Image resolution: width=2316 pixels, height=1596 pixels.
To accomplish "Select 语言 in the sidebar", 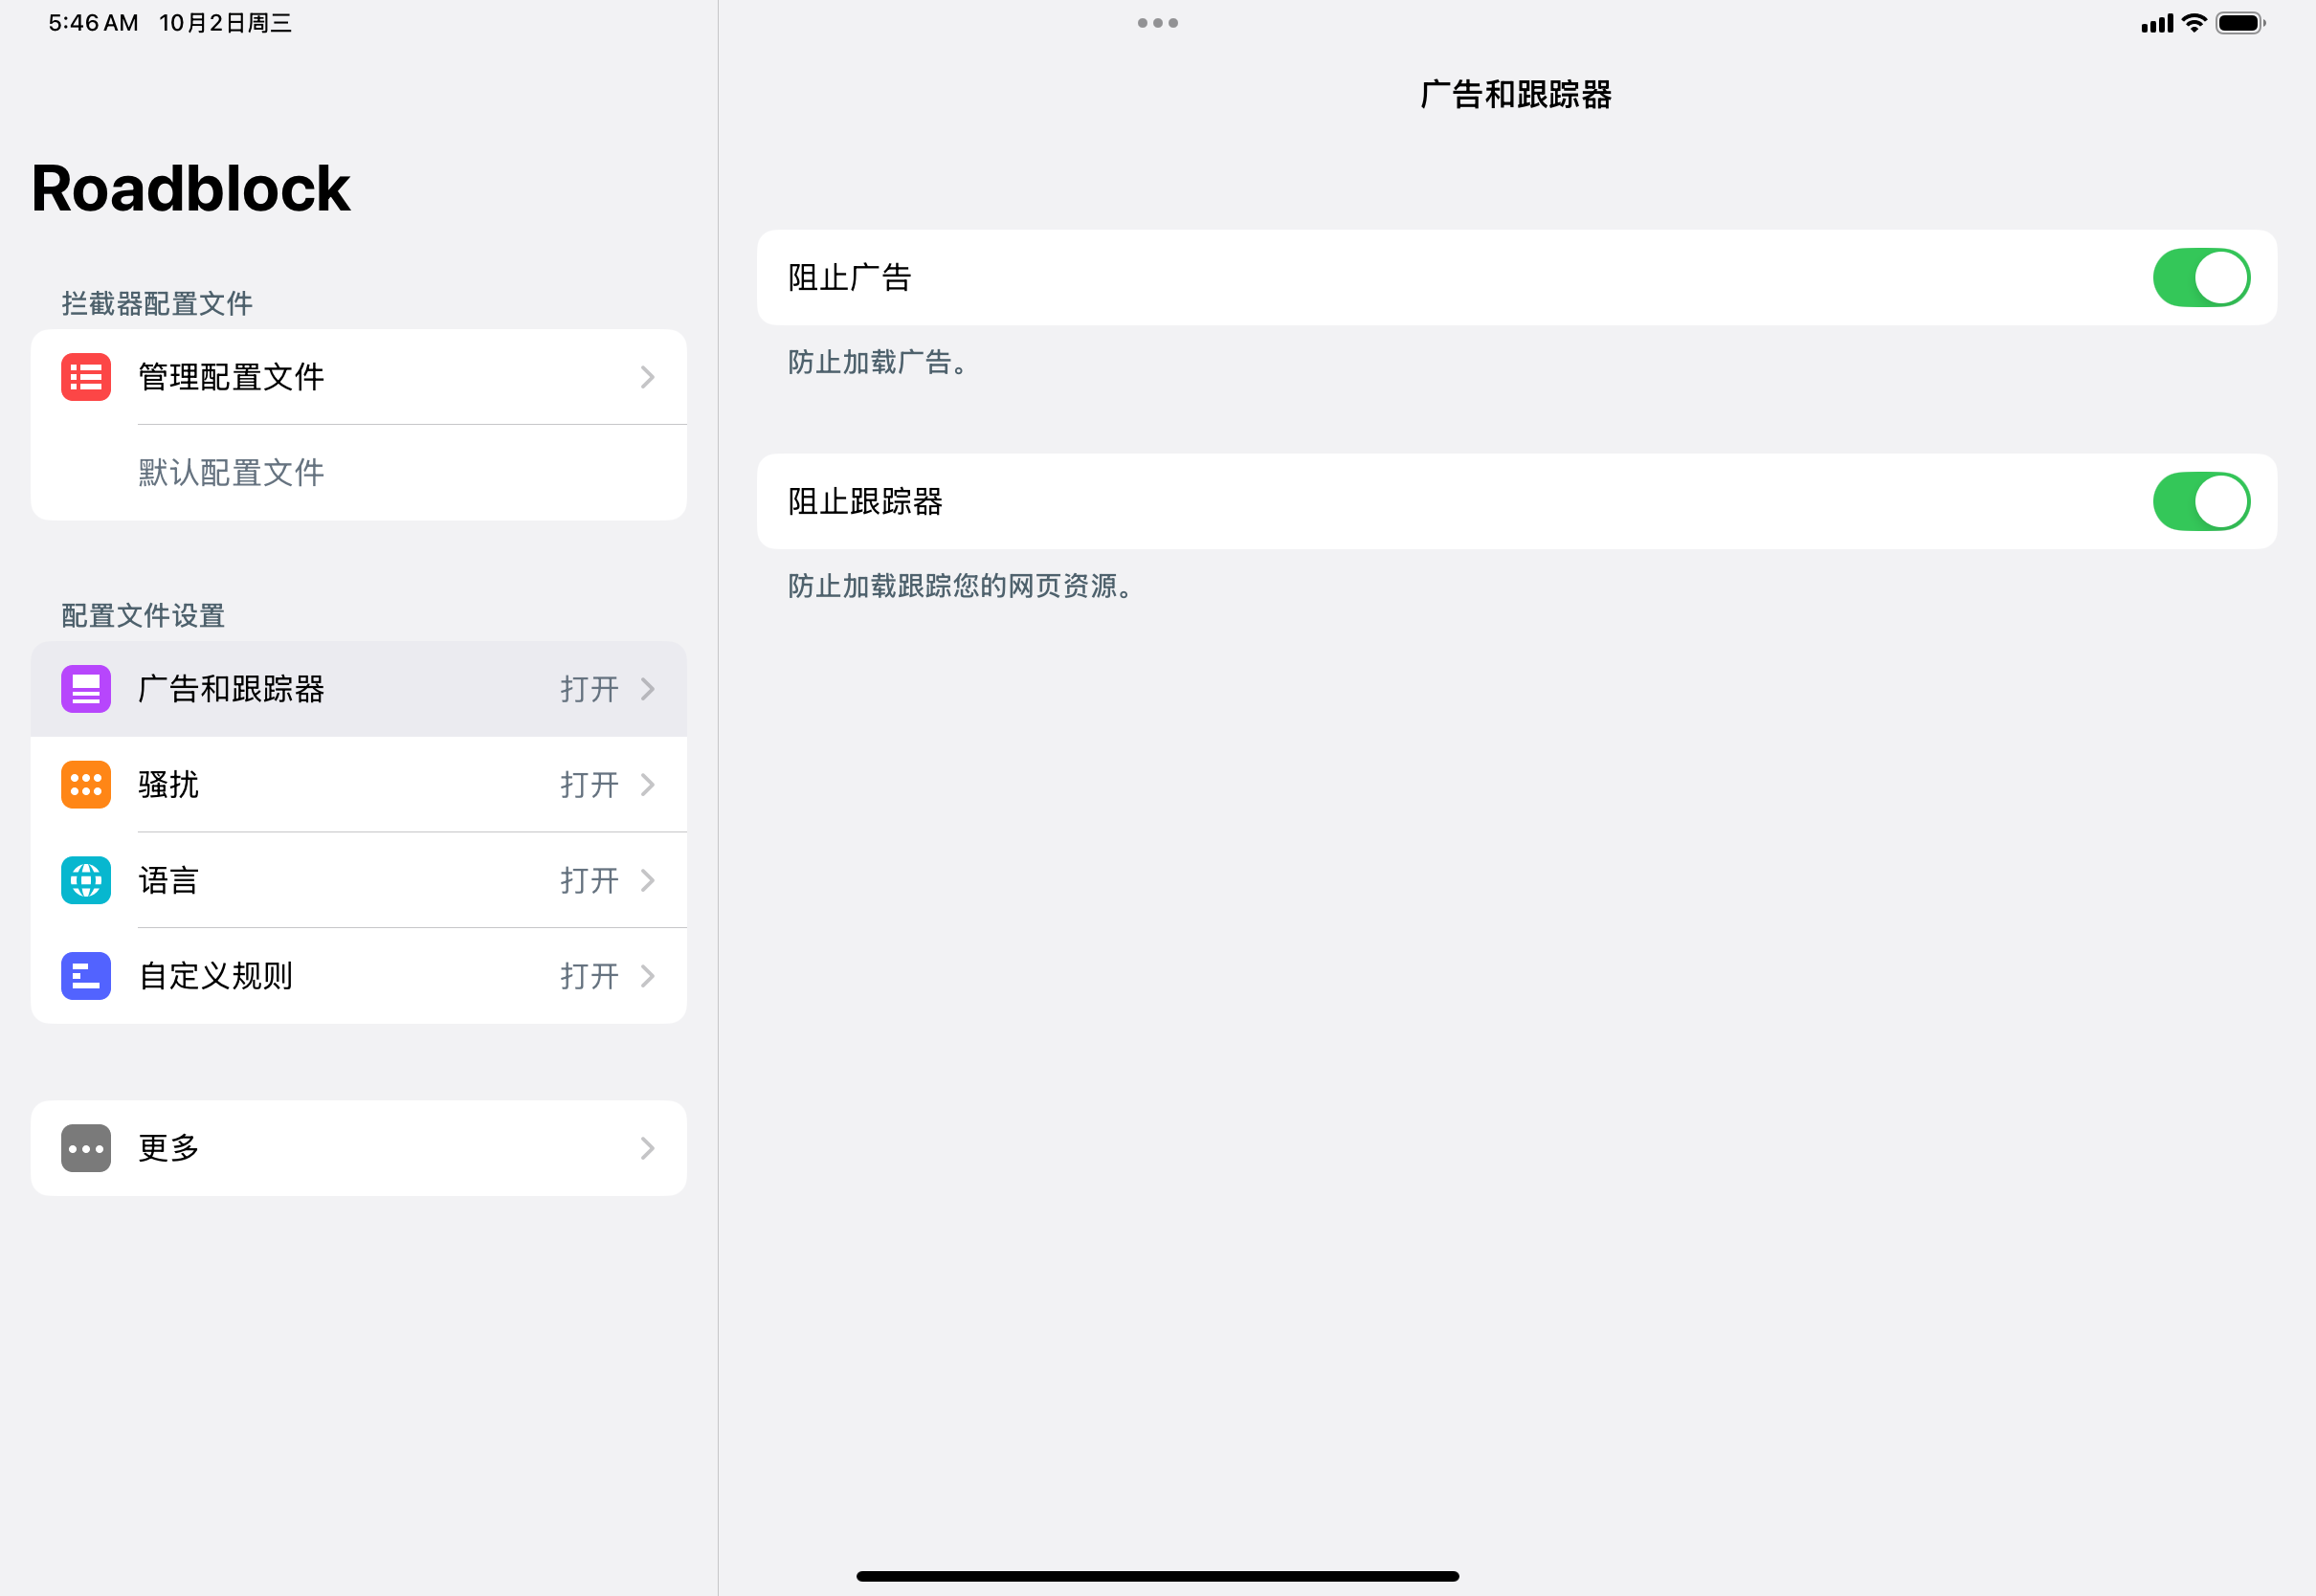I will pyautogui.click(x=359, y=880).
